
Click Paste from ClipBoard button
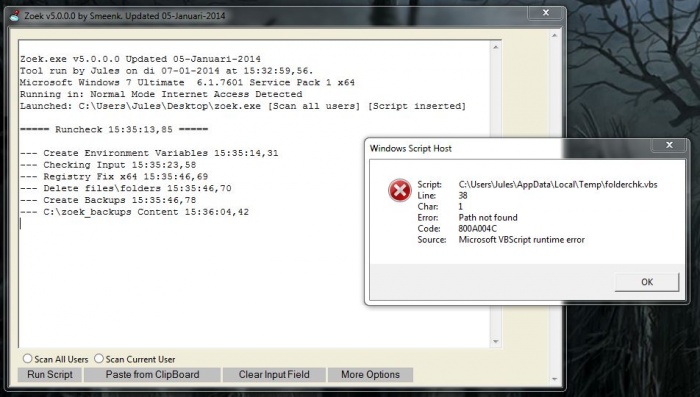152,375
